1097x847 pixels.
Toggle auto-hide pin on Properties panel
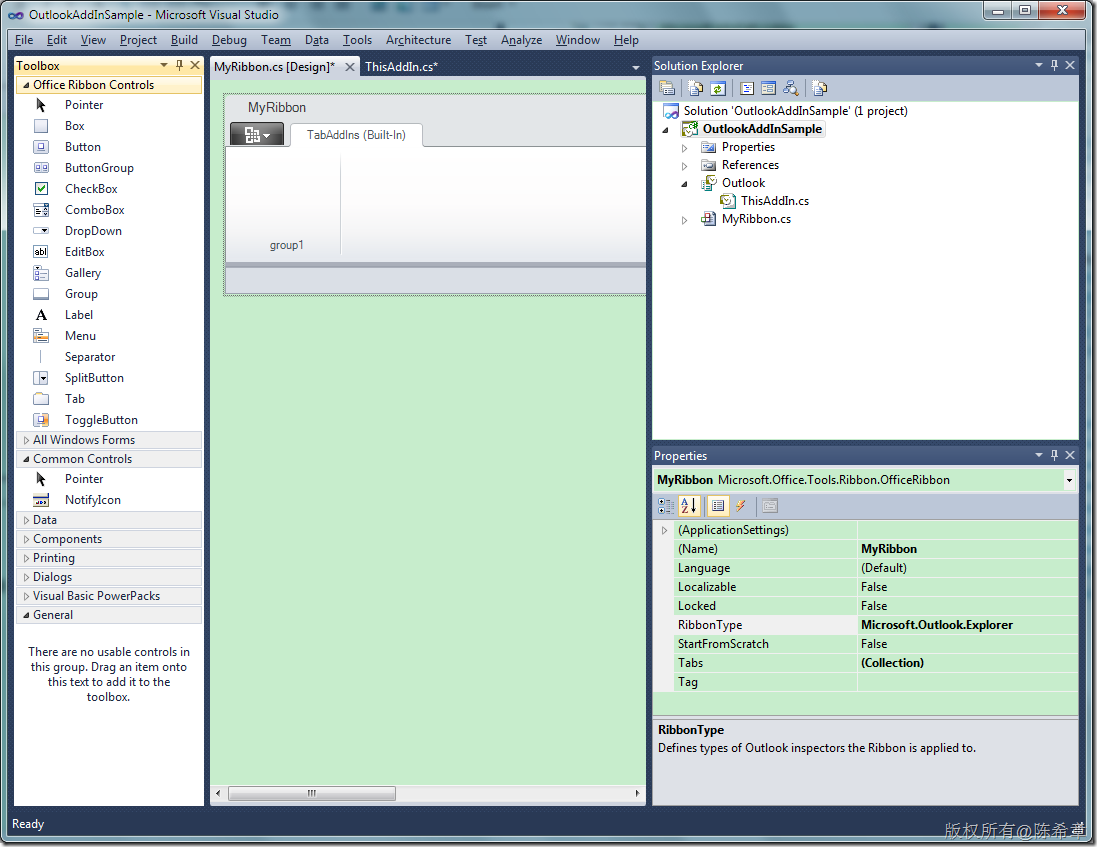(x=1054, y=455)
